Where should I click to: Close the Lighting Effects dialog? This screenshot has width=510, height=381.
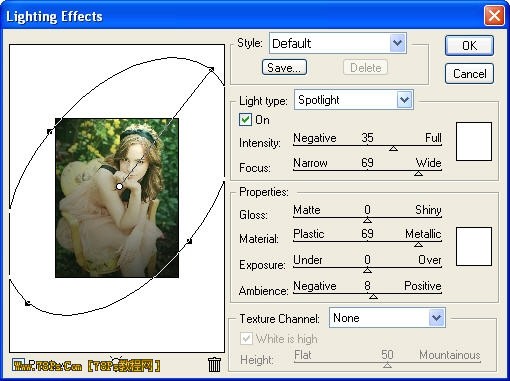pyautogui.click(x=494, y=16)
